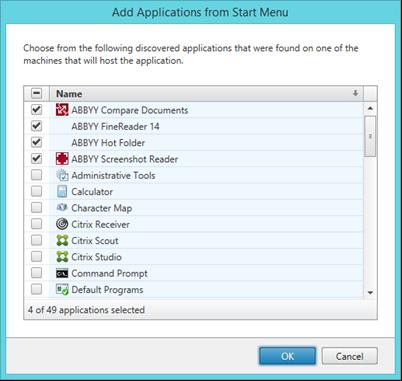This screenshot has height=381, width=402.
Task: Toggle the select-all checkbox in header
Action: point(36,93)
